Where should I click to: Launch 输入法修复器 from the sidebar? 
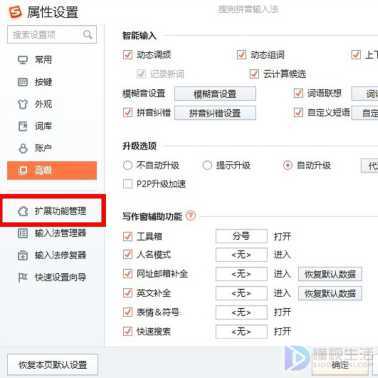52,255
